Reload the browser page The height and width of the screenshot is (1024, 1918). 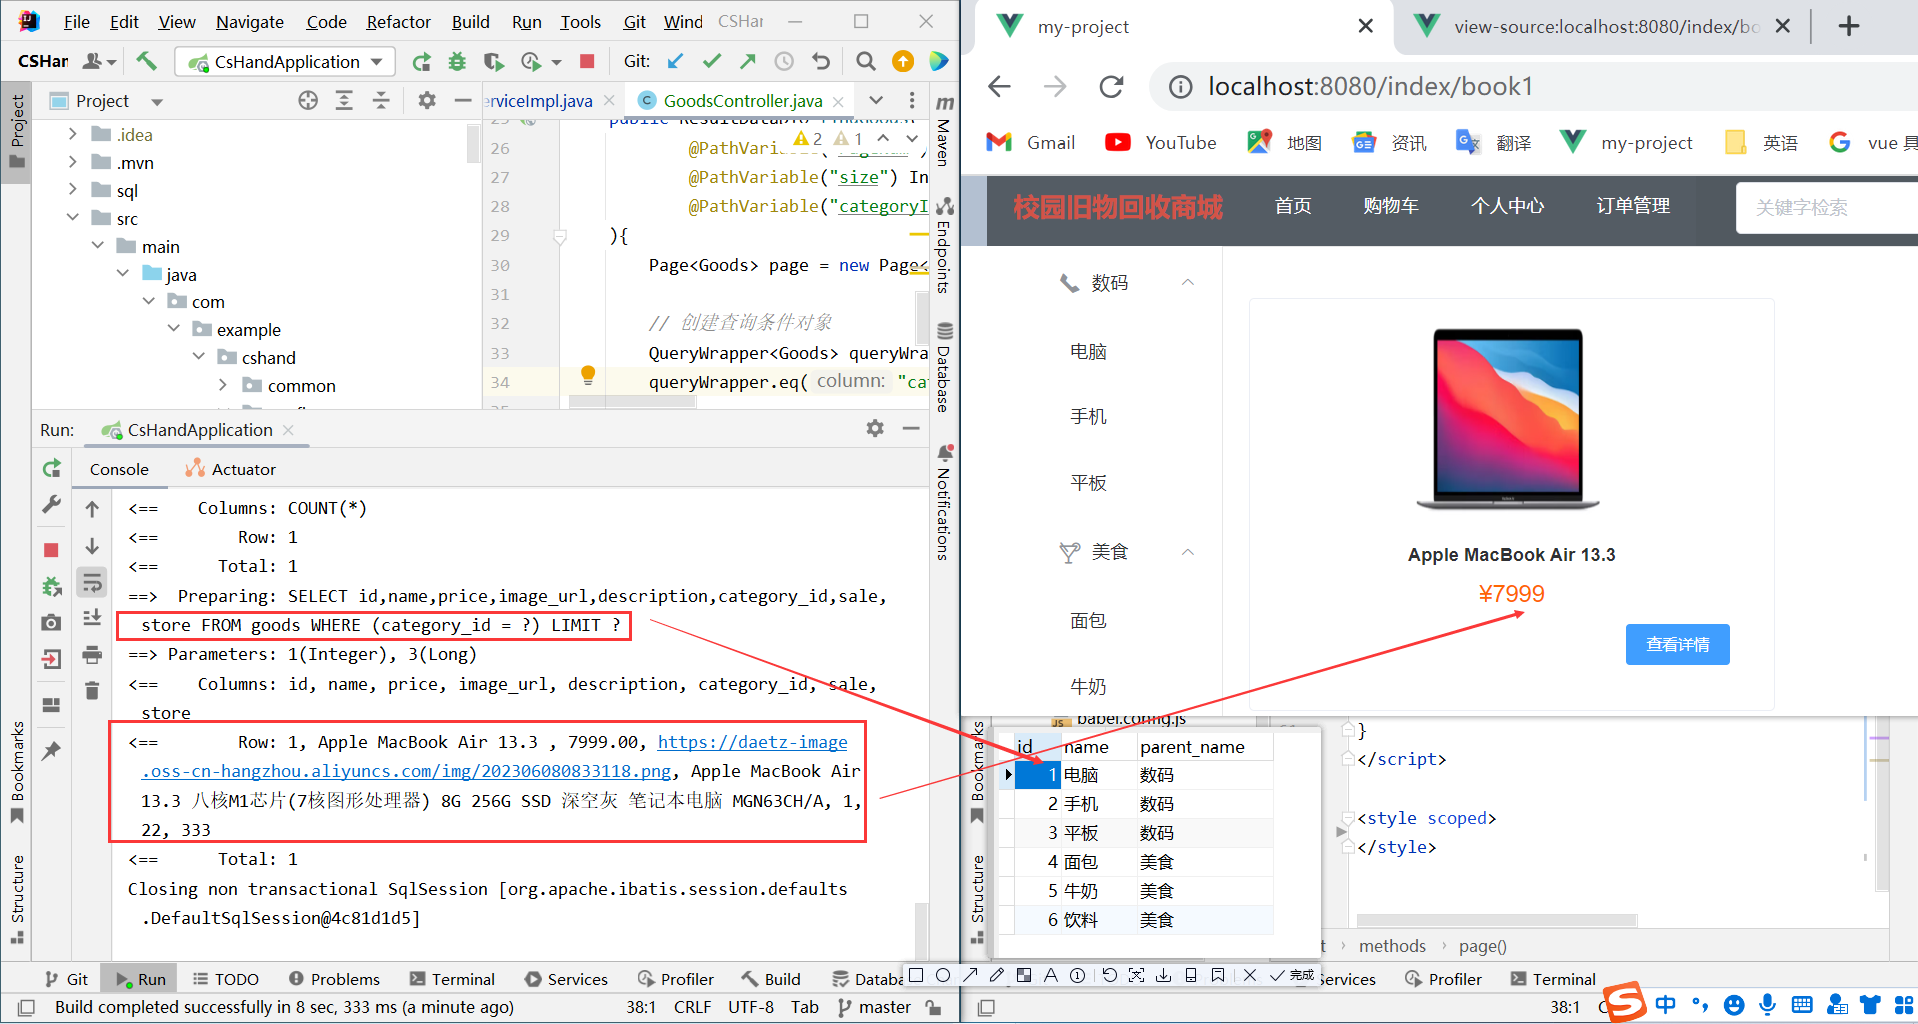click(1112, 87)
